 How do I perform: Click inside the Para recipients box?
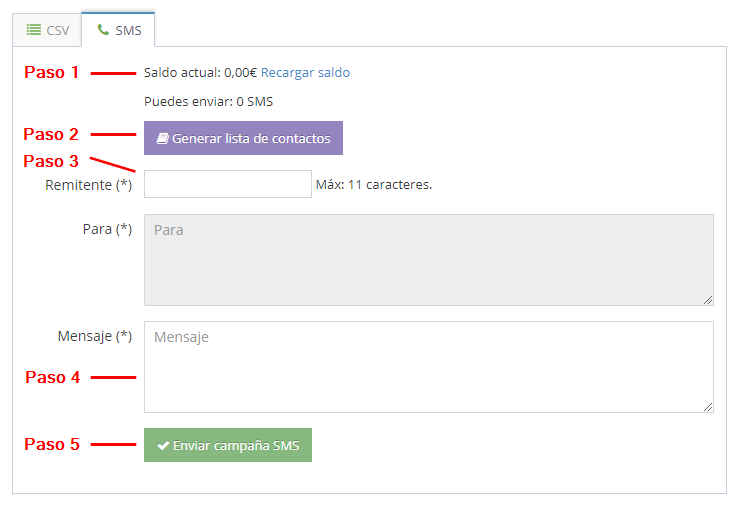click(428, 260)
